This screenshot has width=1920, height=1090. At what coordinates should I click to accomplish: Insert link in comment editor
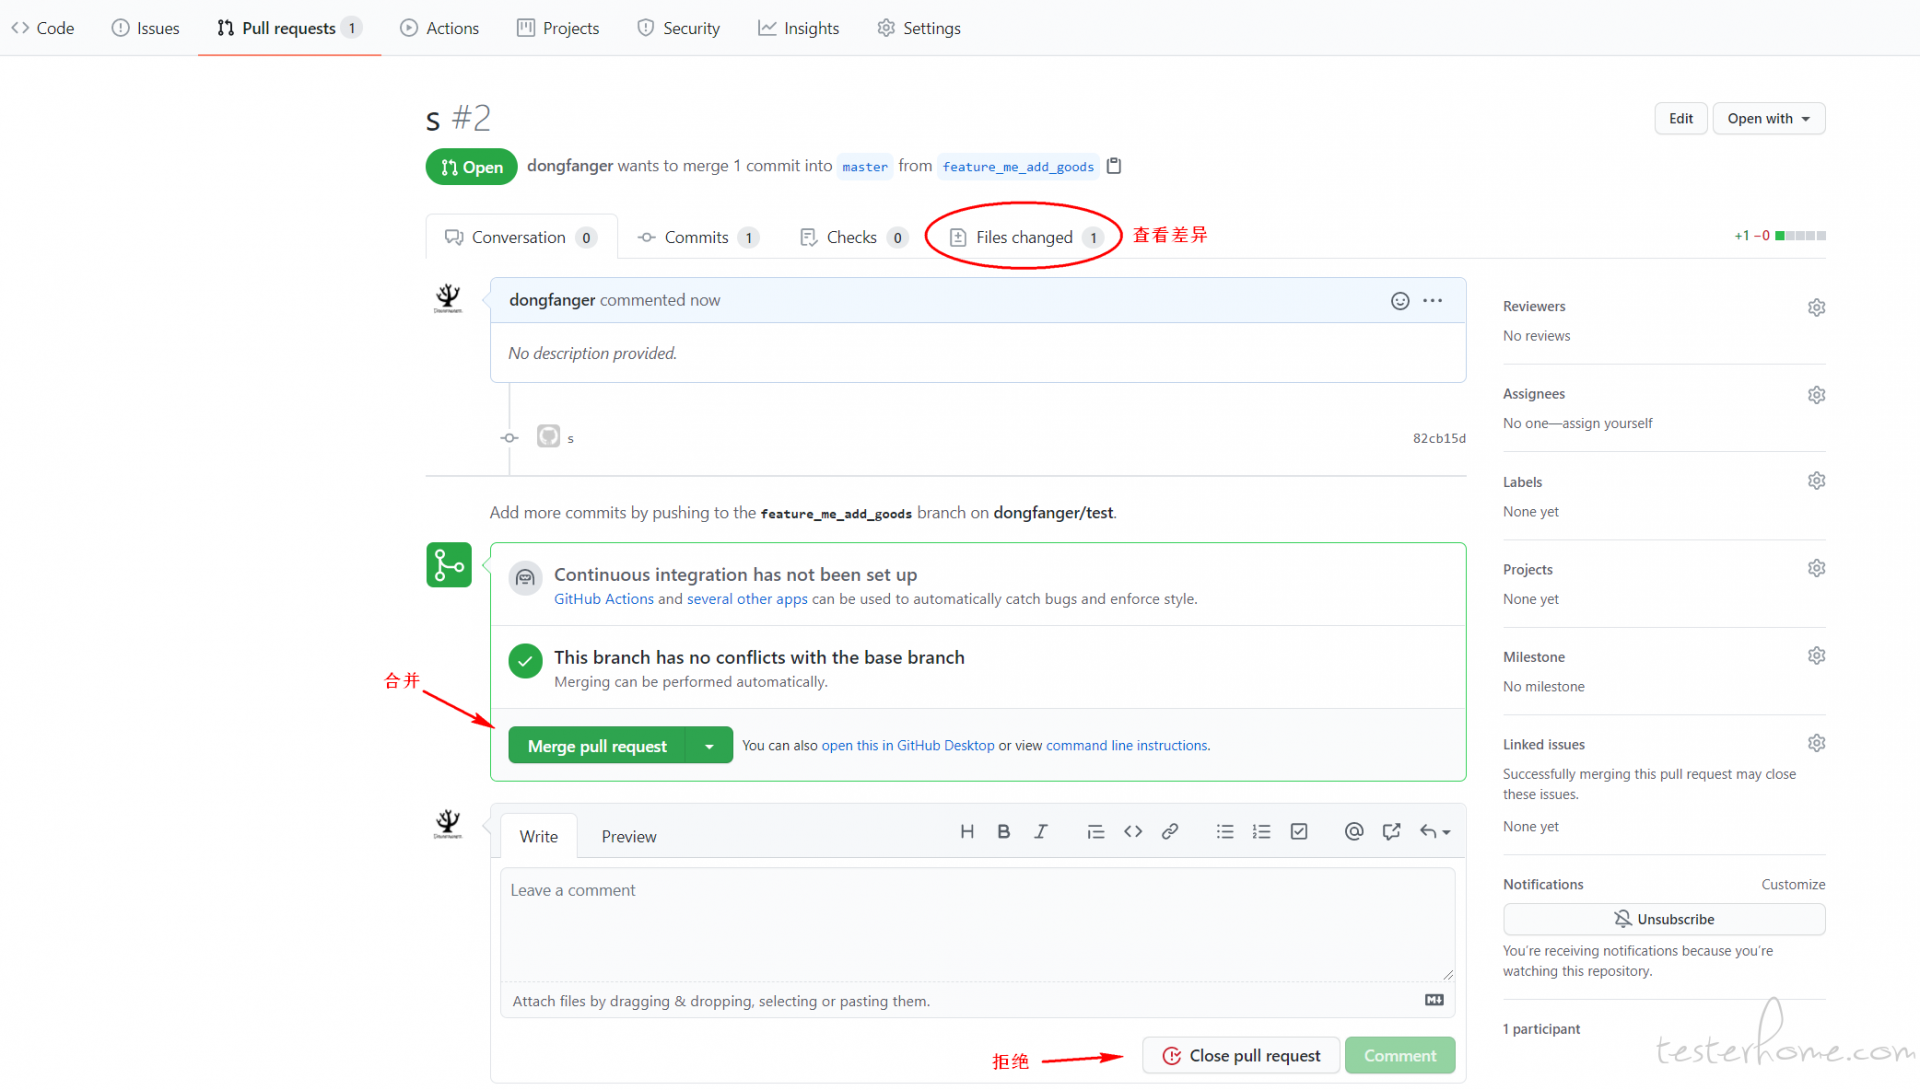pos(1170,832)
